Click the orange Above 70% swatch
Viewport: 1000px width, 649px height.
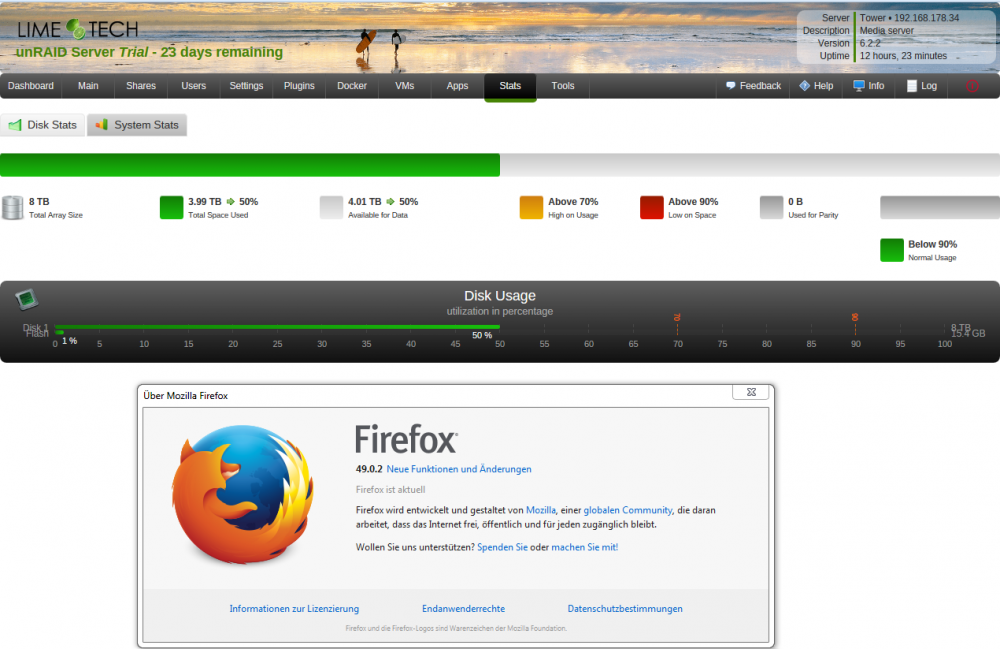[x=531, y=208]
